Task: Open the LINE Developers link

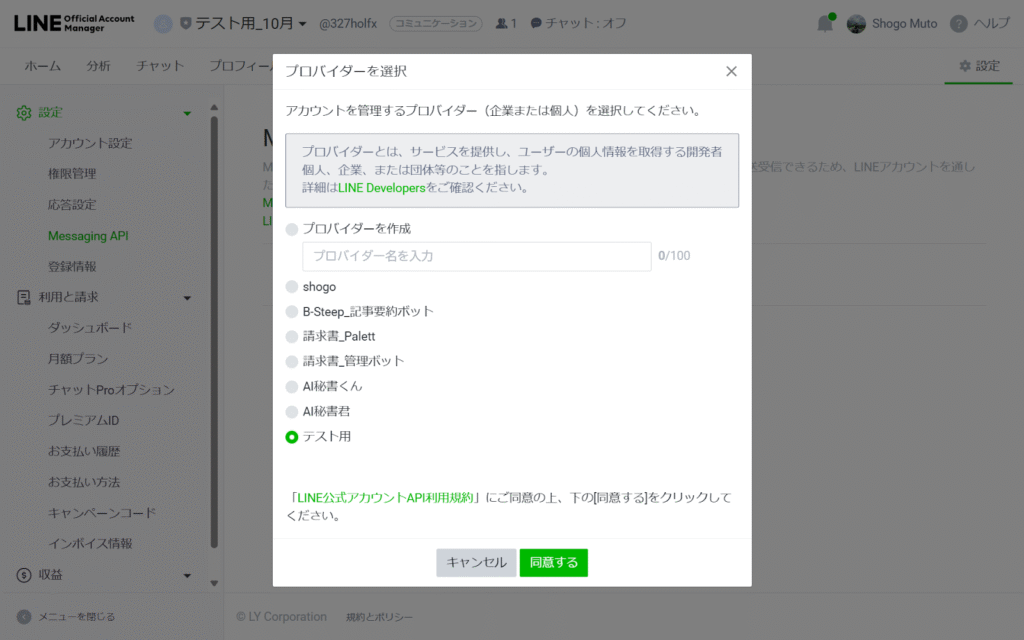Action: pos(381,187)
